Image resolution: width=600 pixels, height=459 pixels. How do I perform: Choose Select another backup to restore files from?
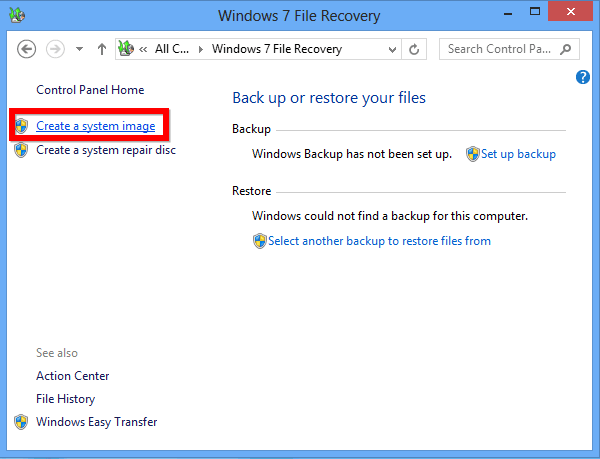379,240
